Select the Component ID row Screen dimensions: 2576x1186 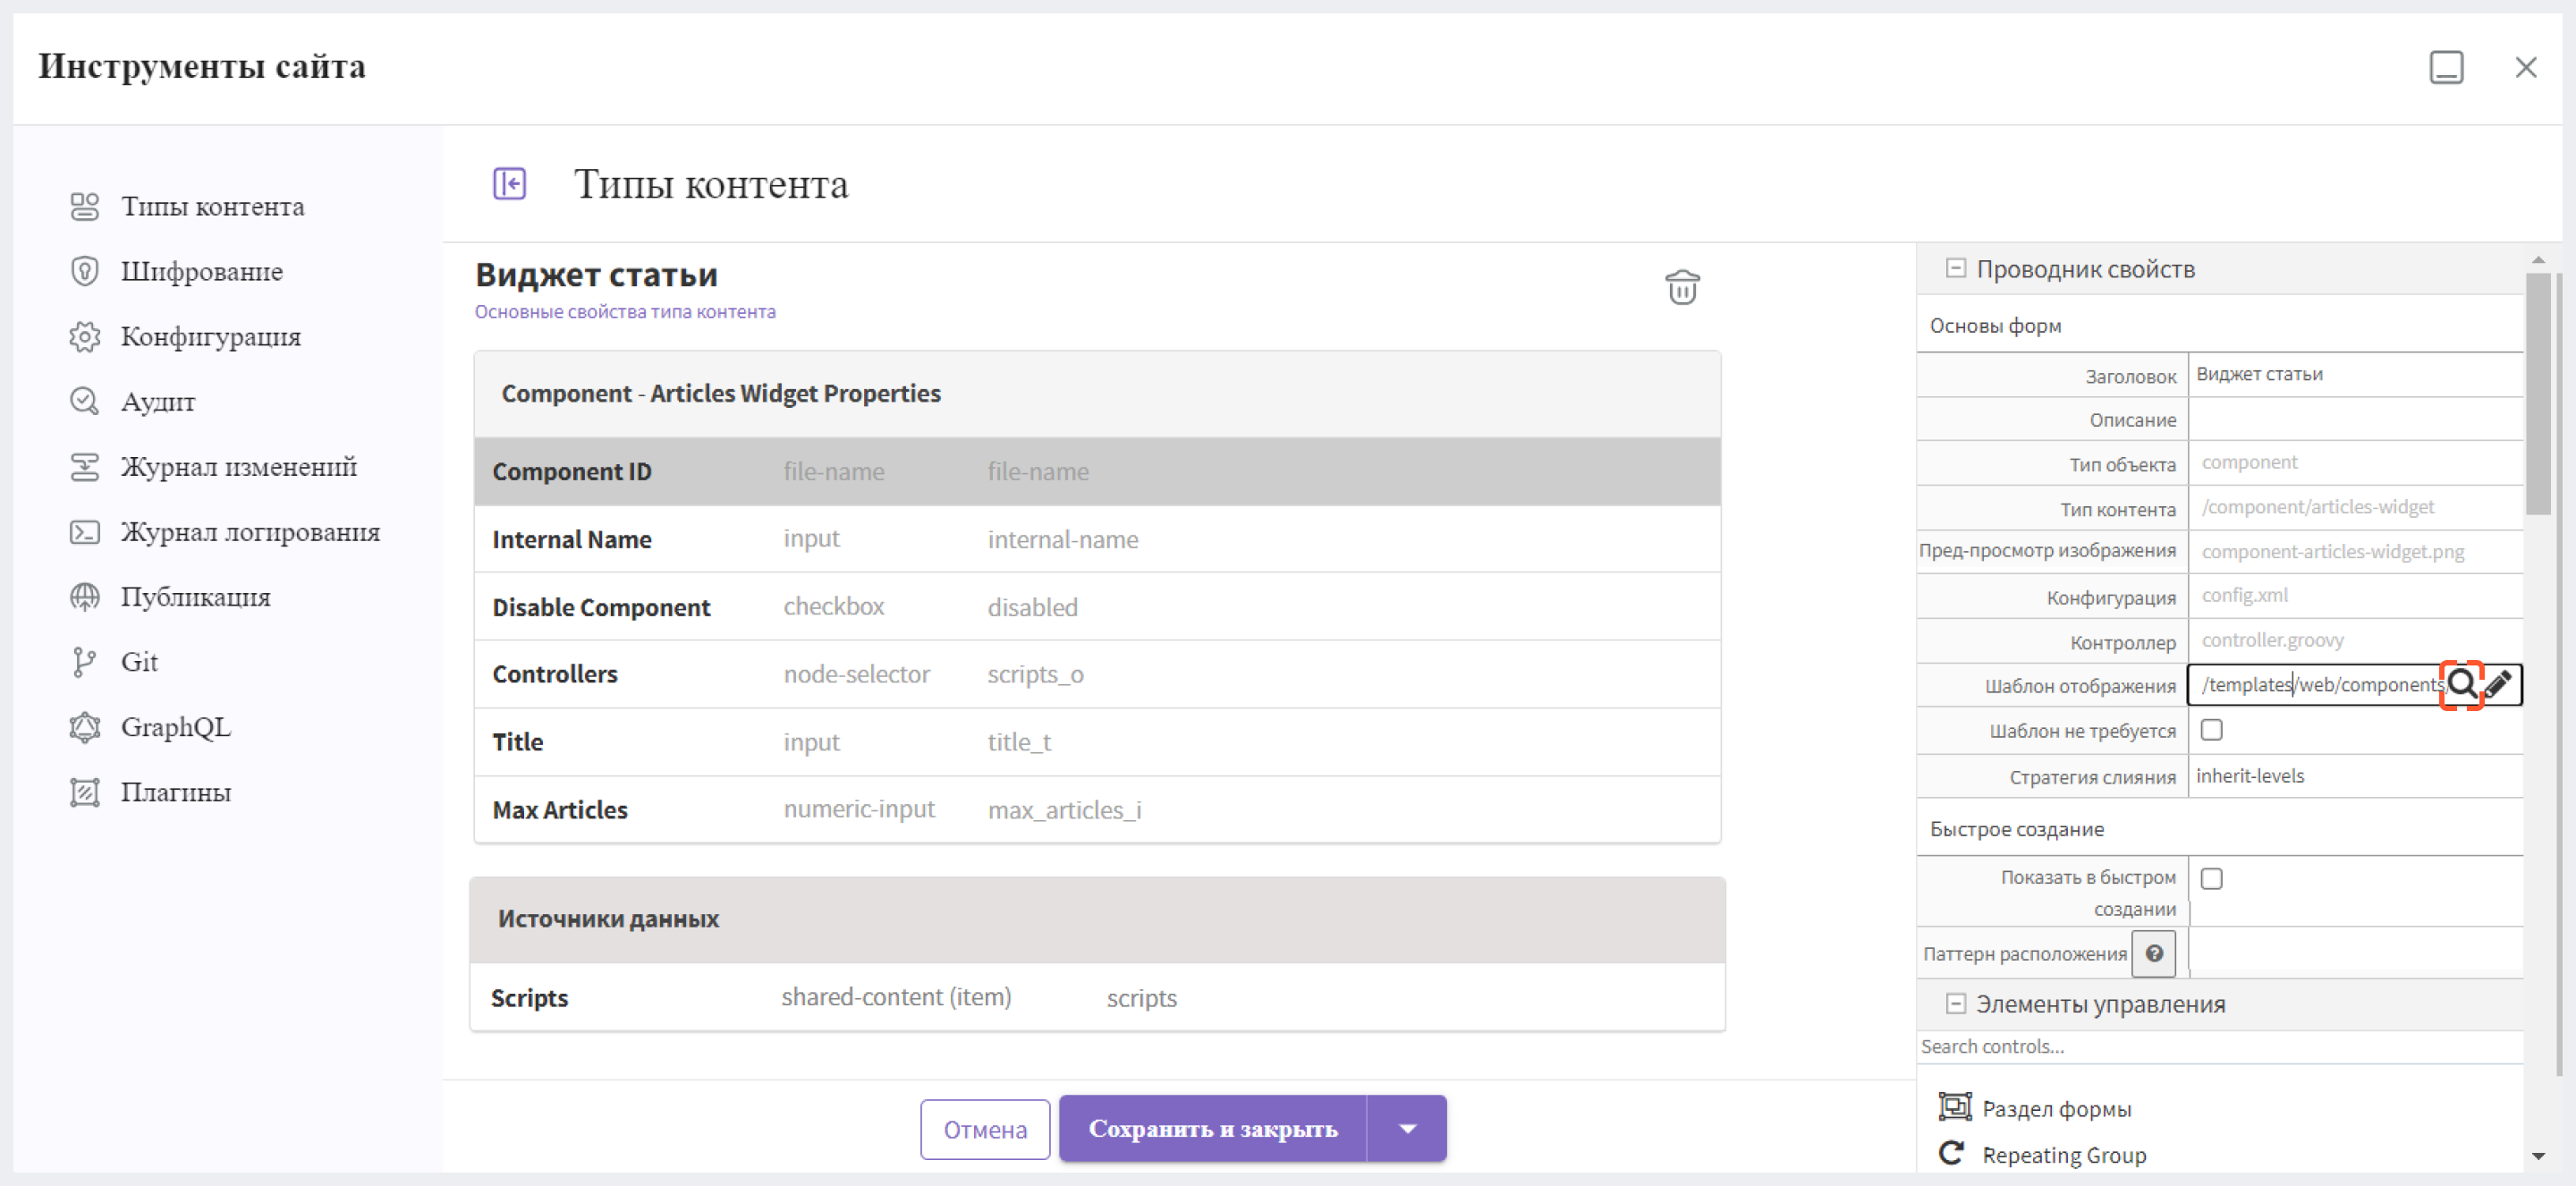1097,471
